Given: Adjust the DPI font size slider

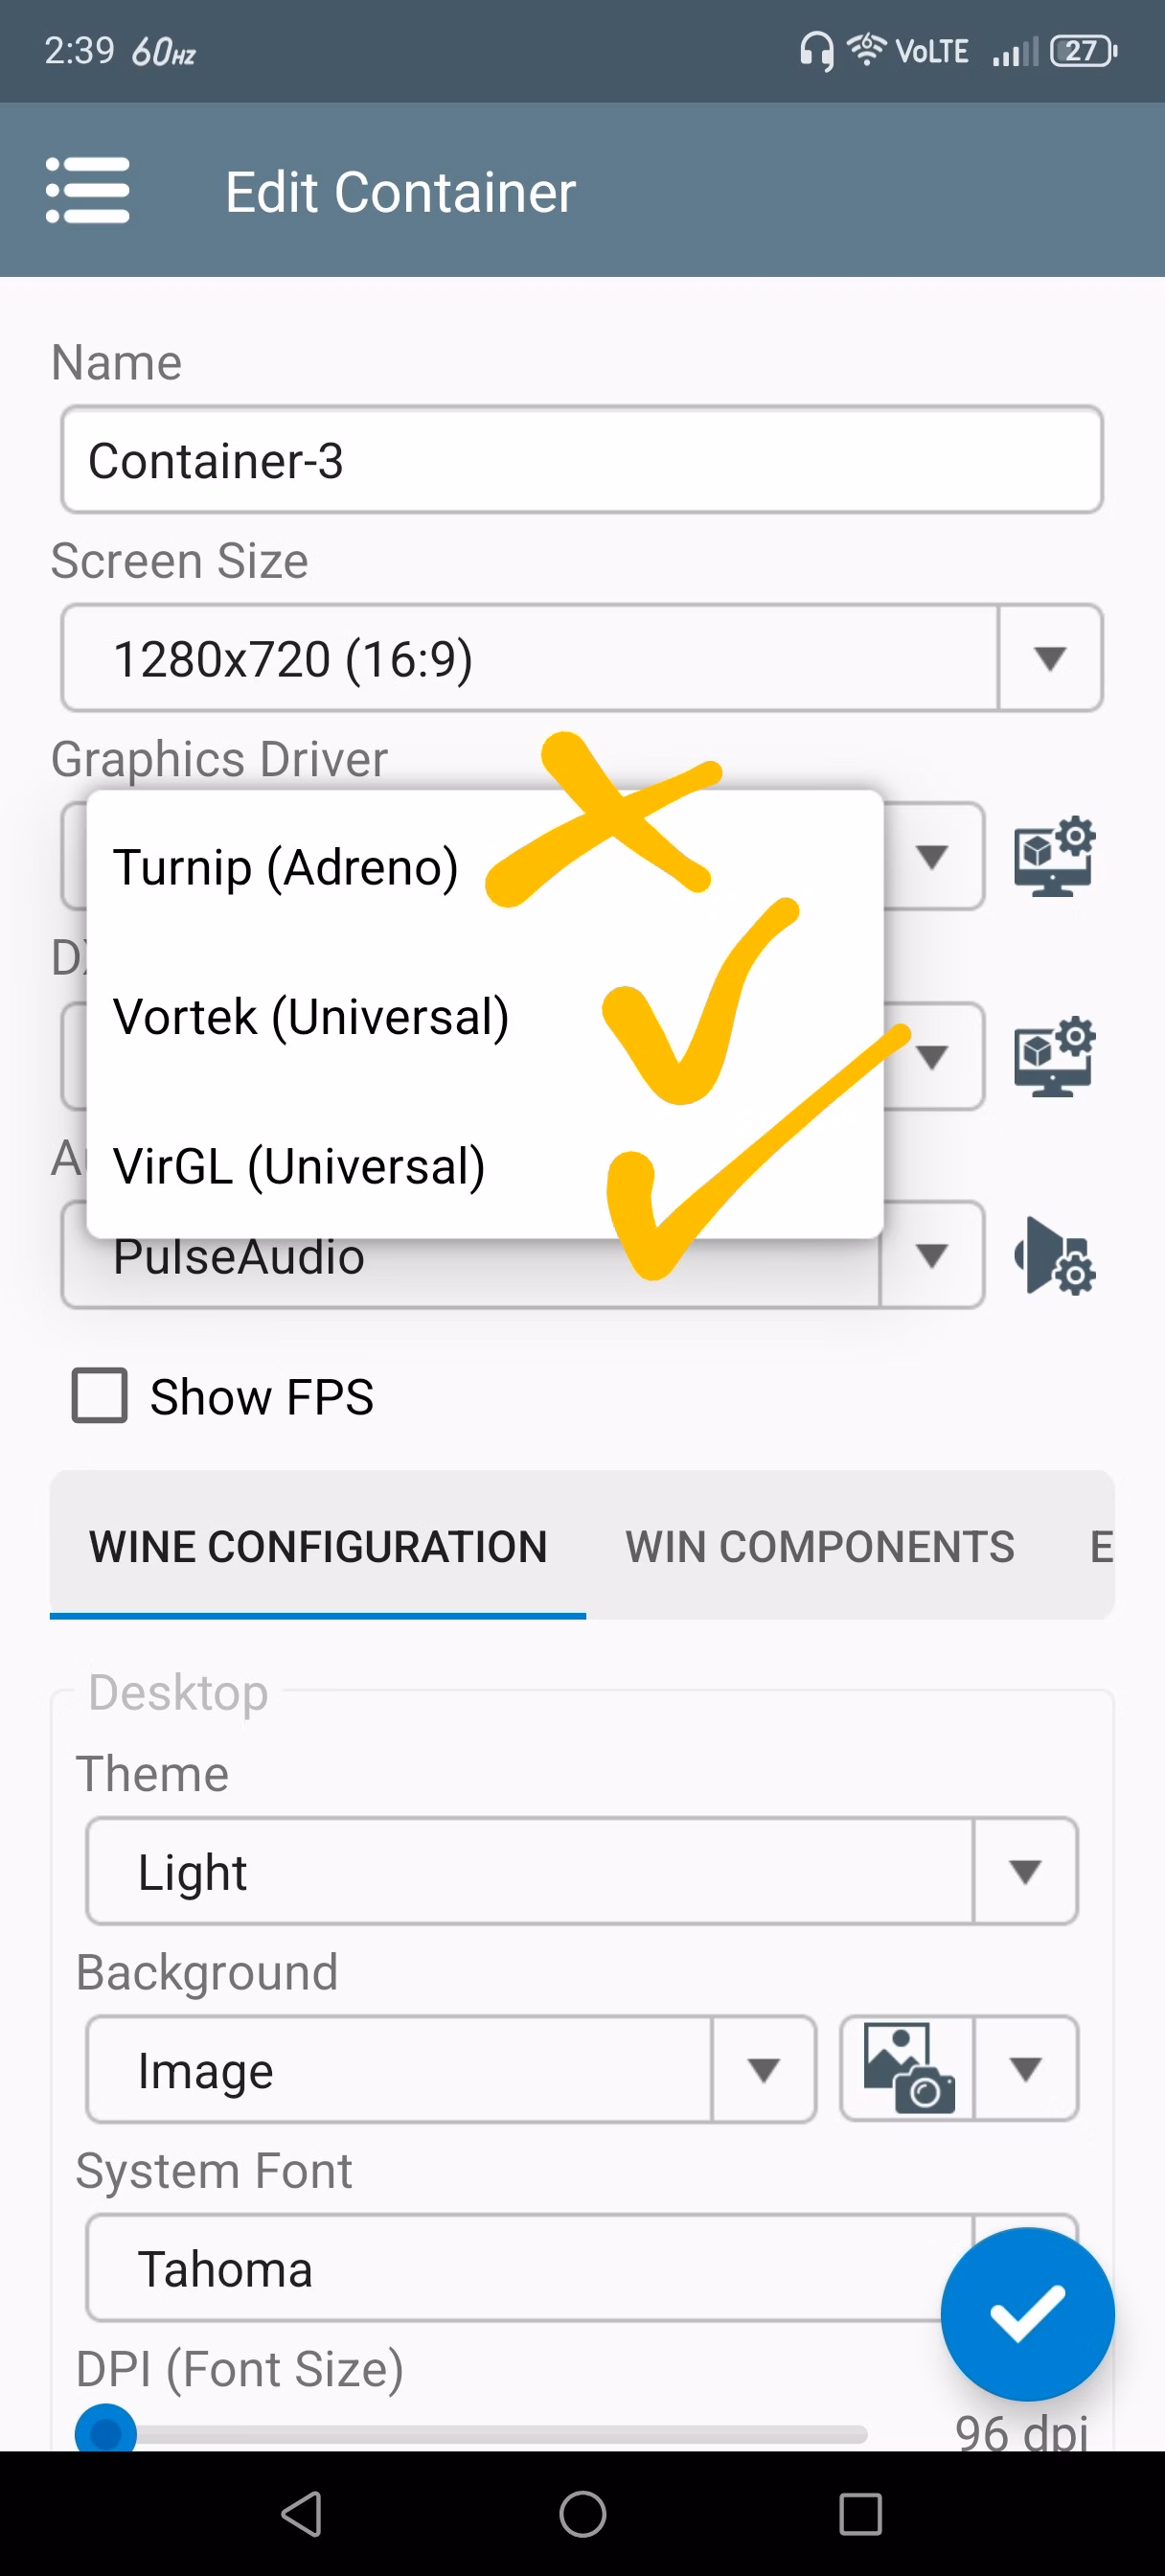Looking at the screenshot, I should 106,2430.
